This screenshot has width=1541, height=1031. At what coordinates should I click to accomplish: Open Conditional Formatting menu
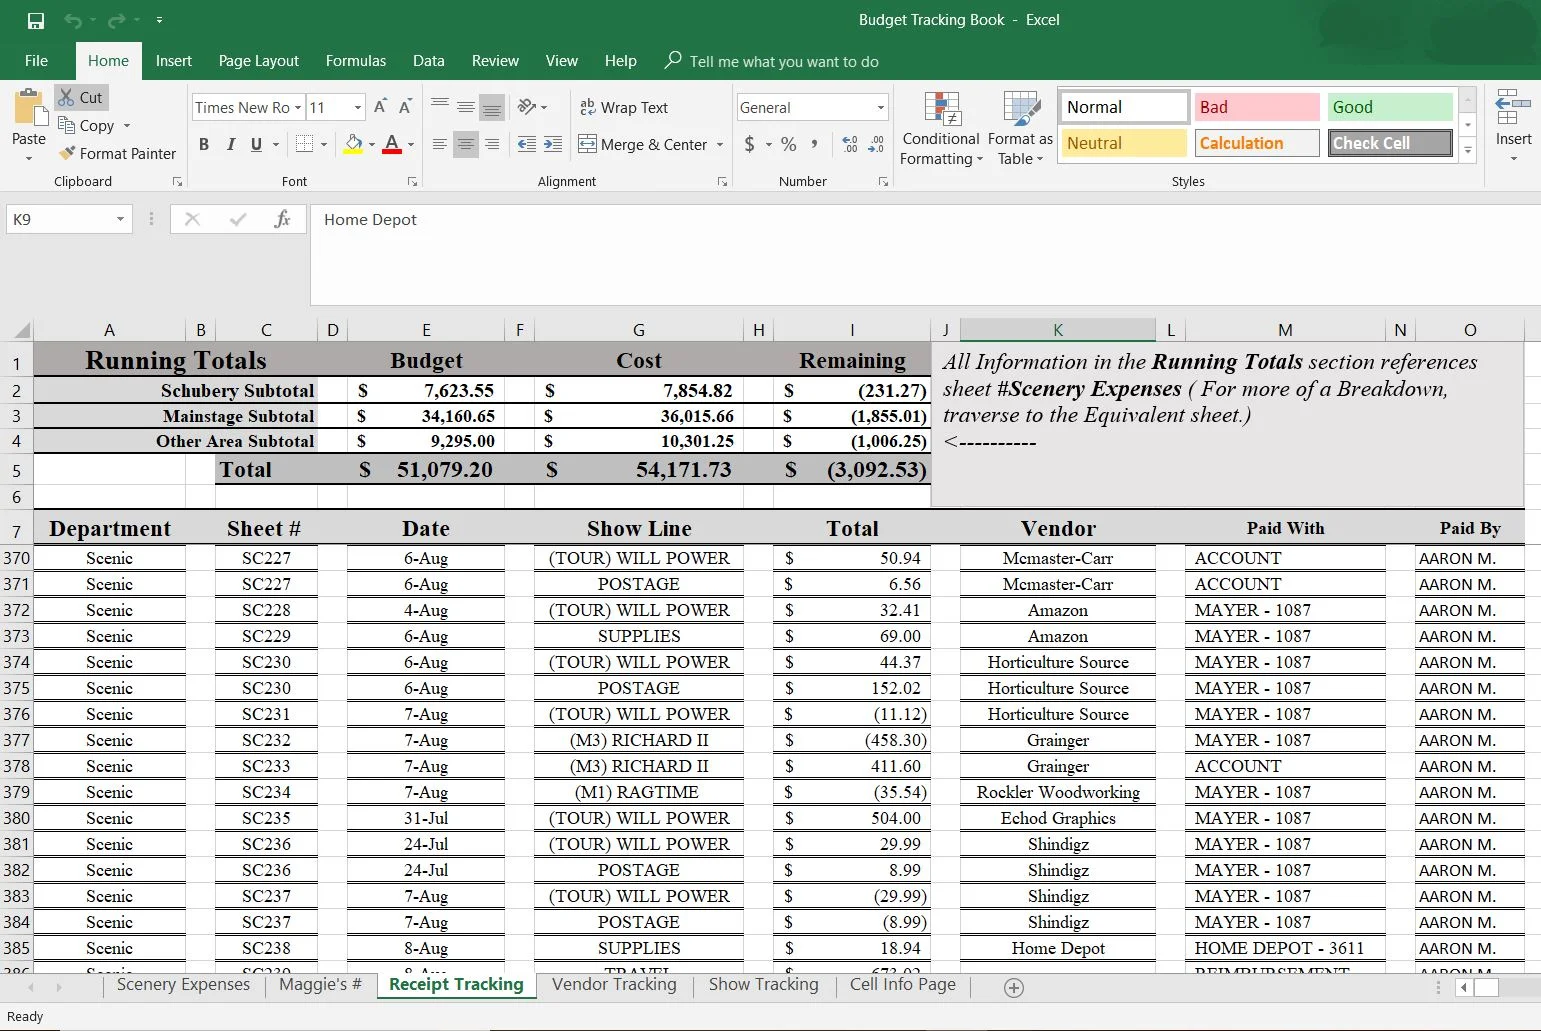pos(941,128)
